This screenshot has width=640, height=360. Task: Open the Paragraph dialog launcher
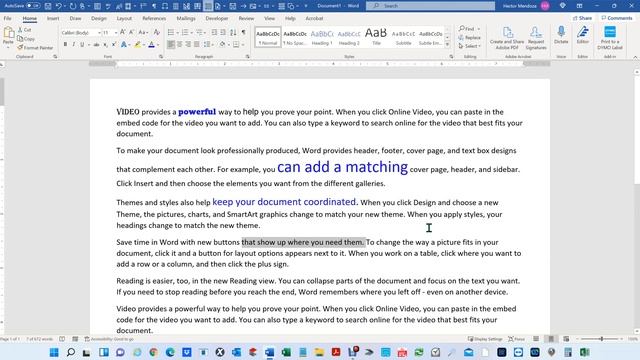[x=248, y=57]
